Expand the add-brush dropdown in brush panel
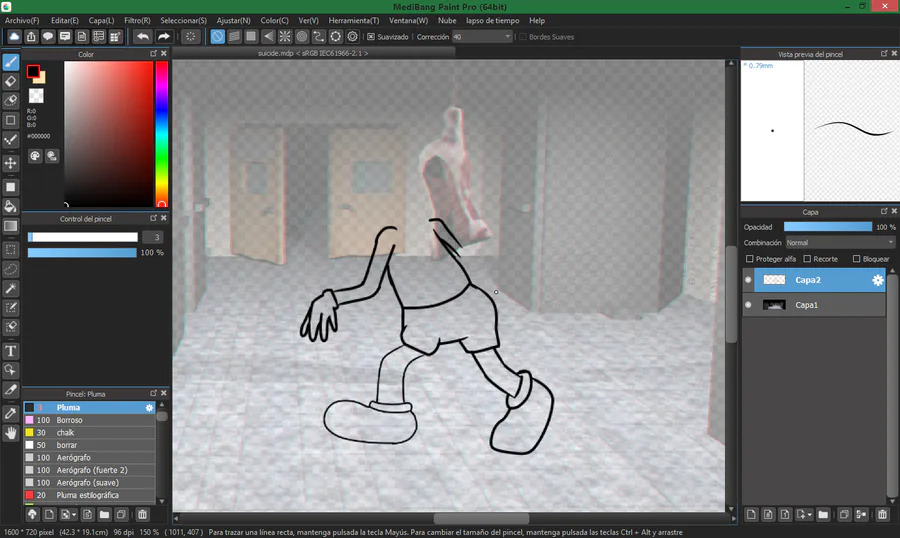This screenshot has height=538, width=900. point(74,515)
